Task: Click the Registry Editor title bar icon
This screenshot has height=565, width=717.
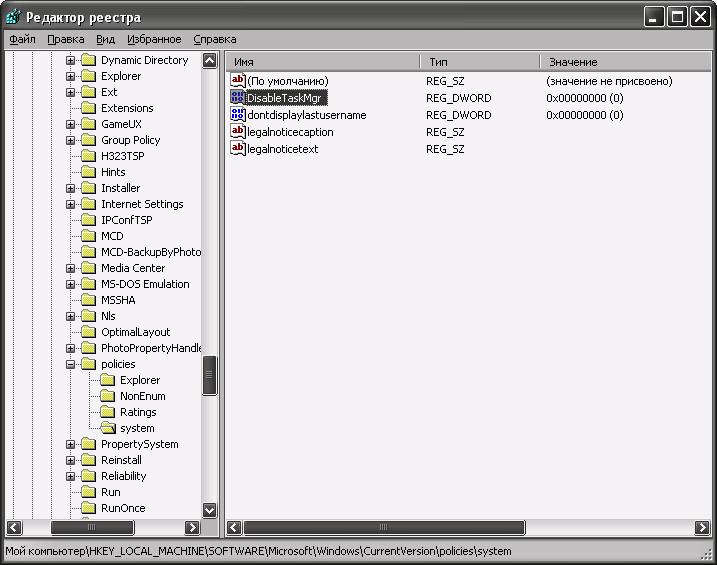Action: (x=13, y=16)
